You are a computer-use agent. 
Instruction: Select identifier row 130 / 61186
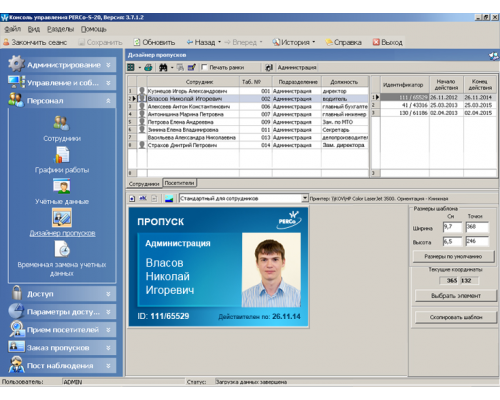[x=434, y=113]
